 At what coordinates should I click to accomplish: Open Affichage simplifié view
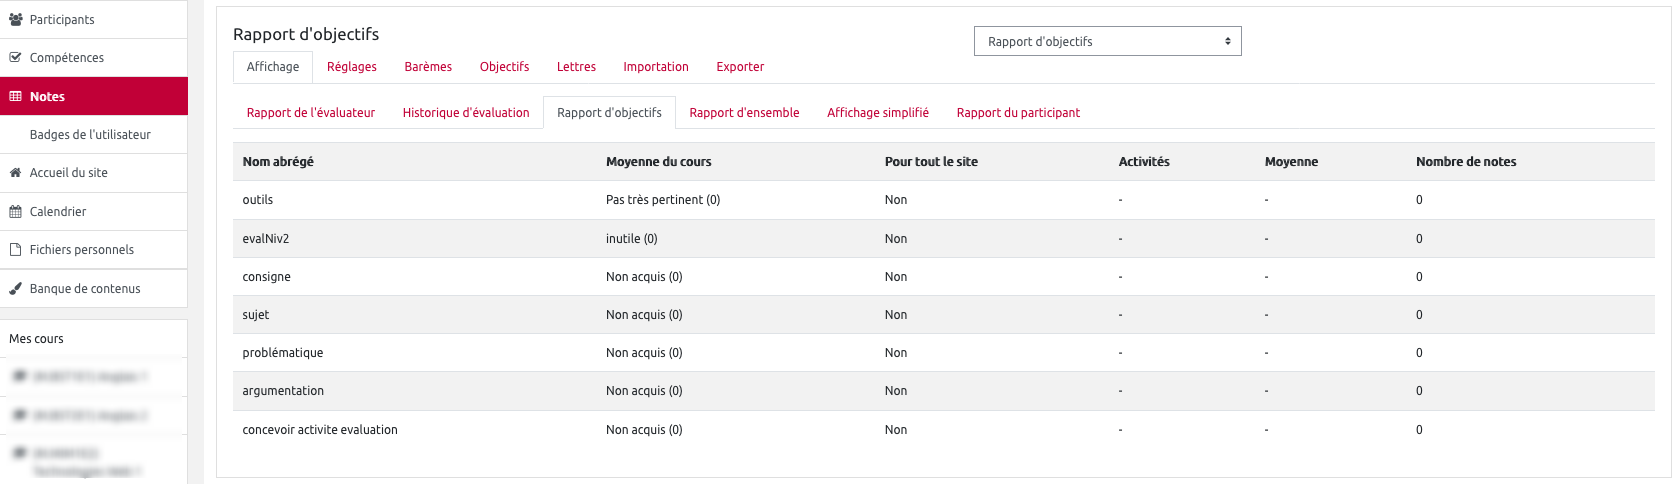tap(878, 113)
